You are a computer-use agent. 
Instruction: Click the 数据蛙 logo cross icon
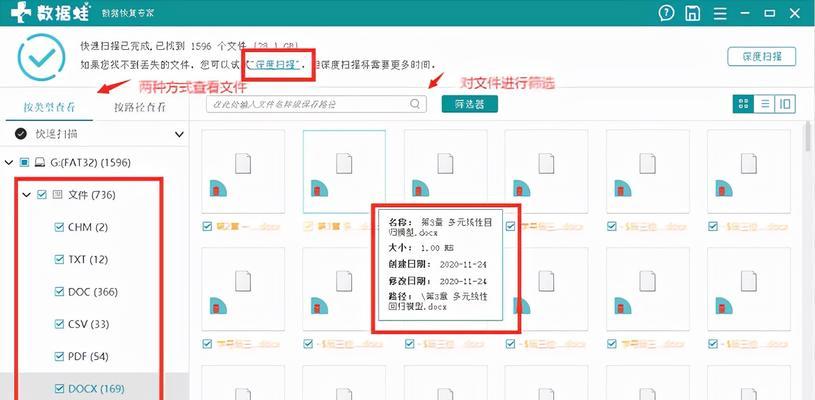21,11
